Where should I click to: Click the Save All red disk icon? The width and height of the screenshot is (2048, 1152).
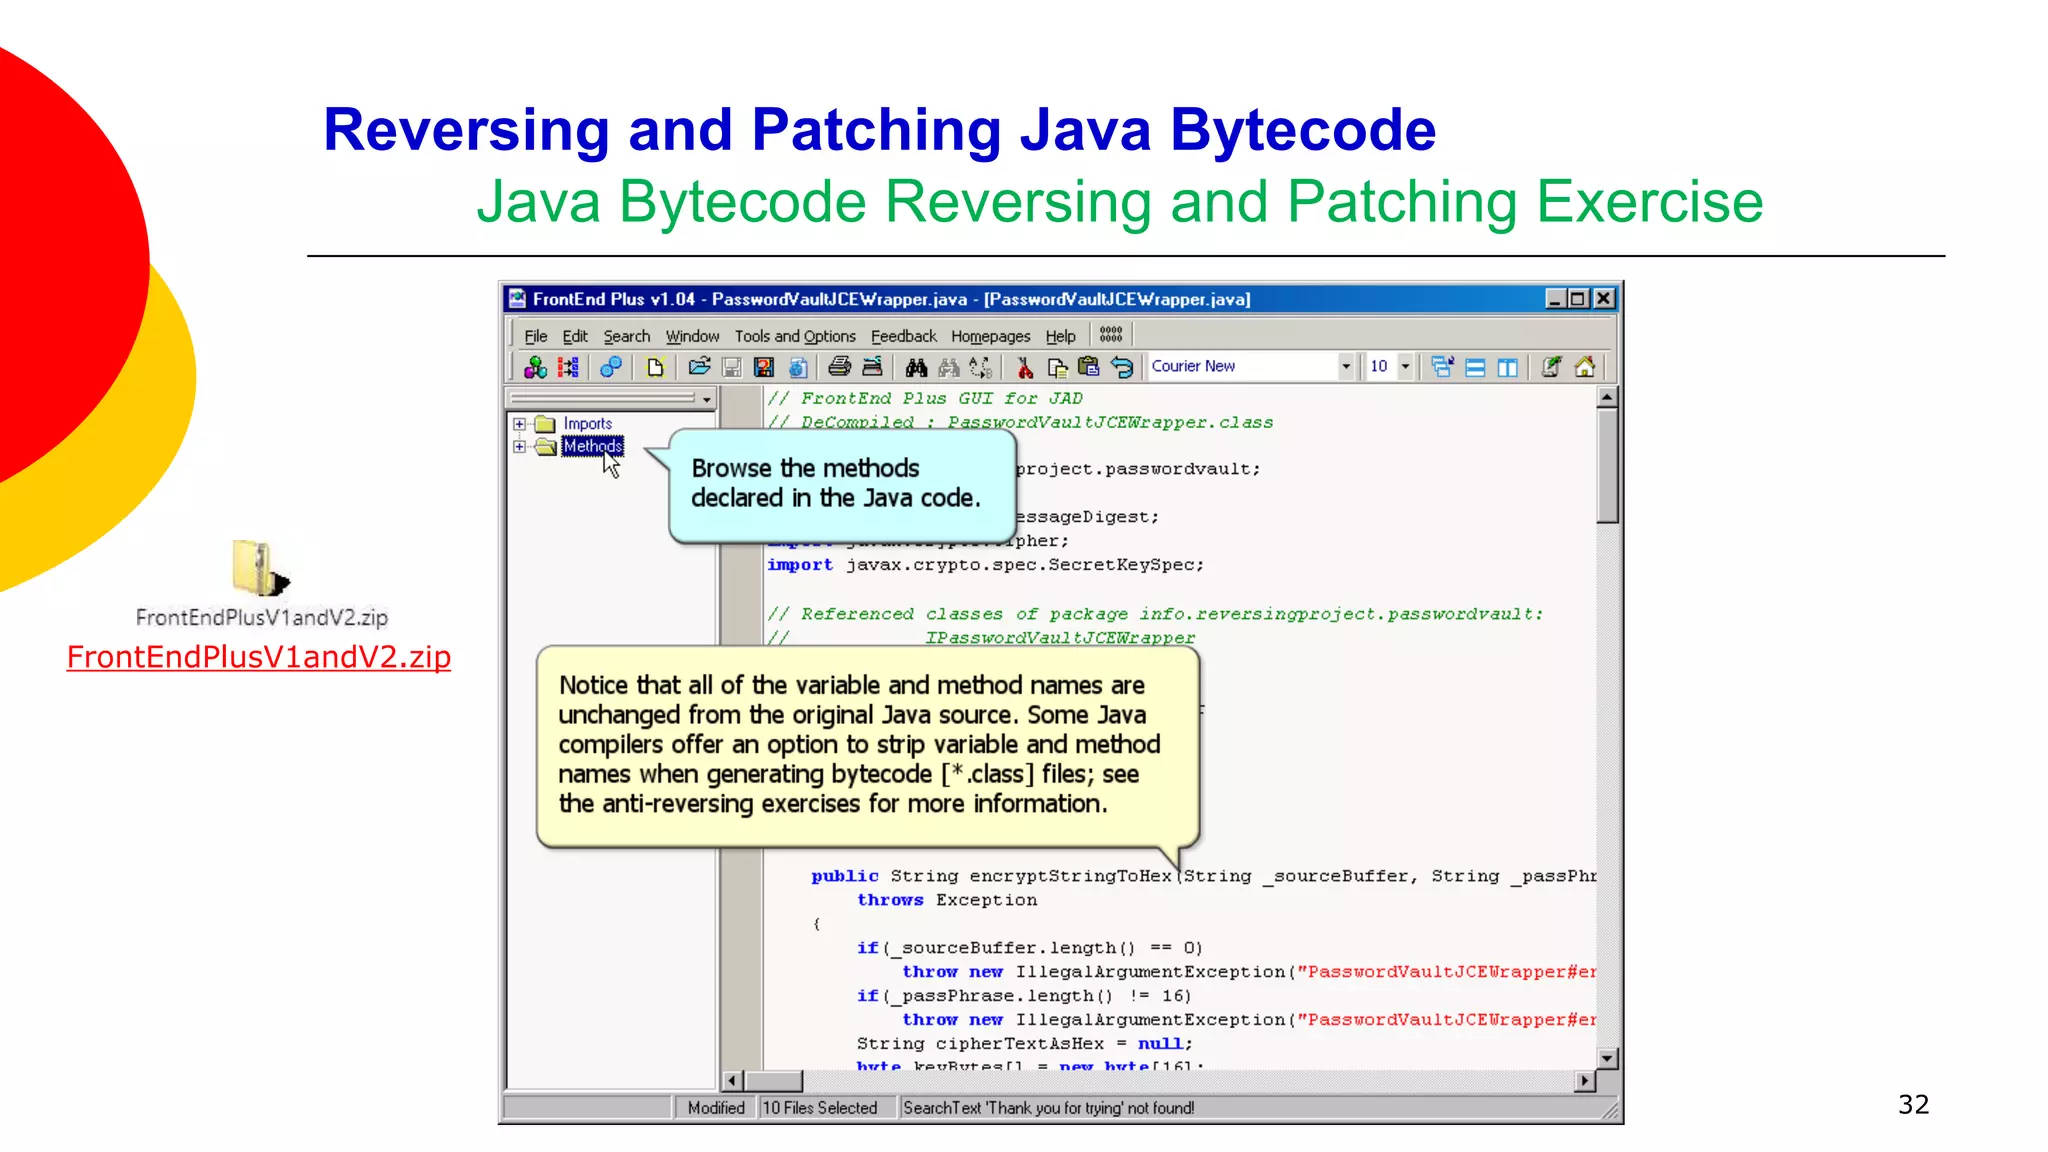(x=764, y=367)
